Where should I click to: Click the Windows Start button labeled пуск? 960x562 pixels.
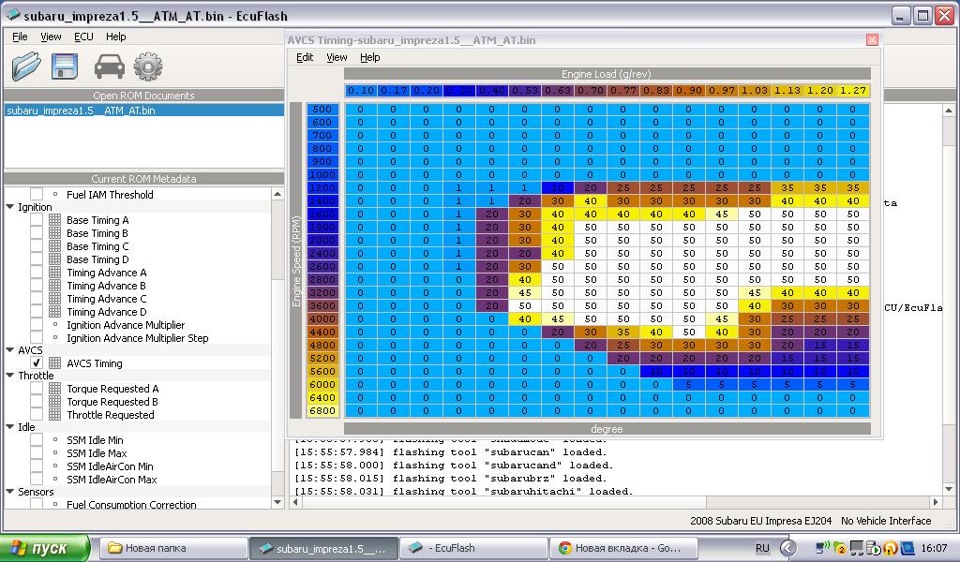[46, 548]
